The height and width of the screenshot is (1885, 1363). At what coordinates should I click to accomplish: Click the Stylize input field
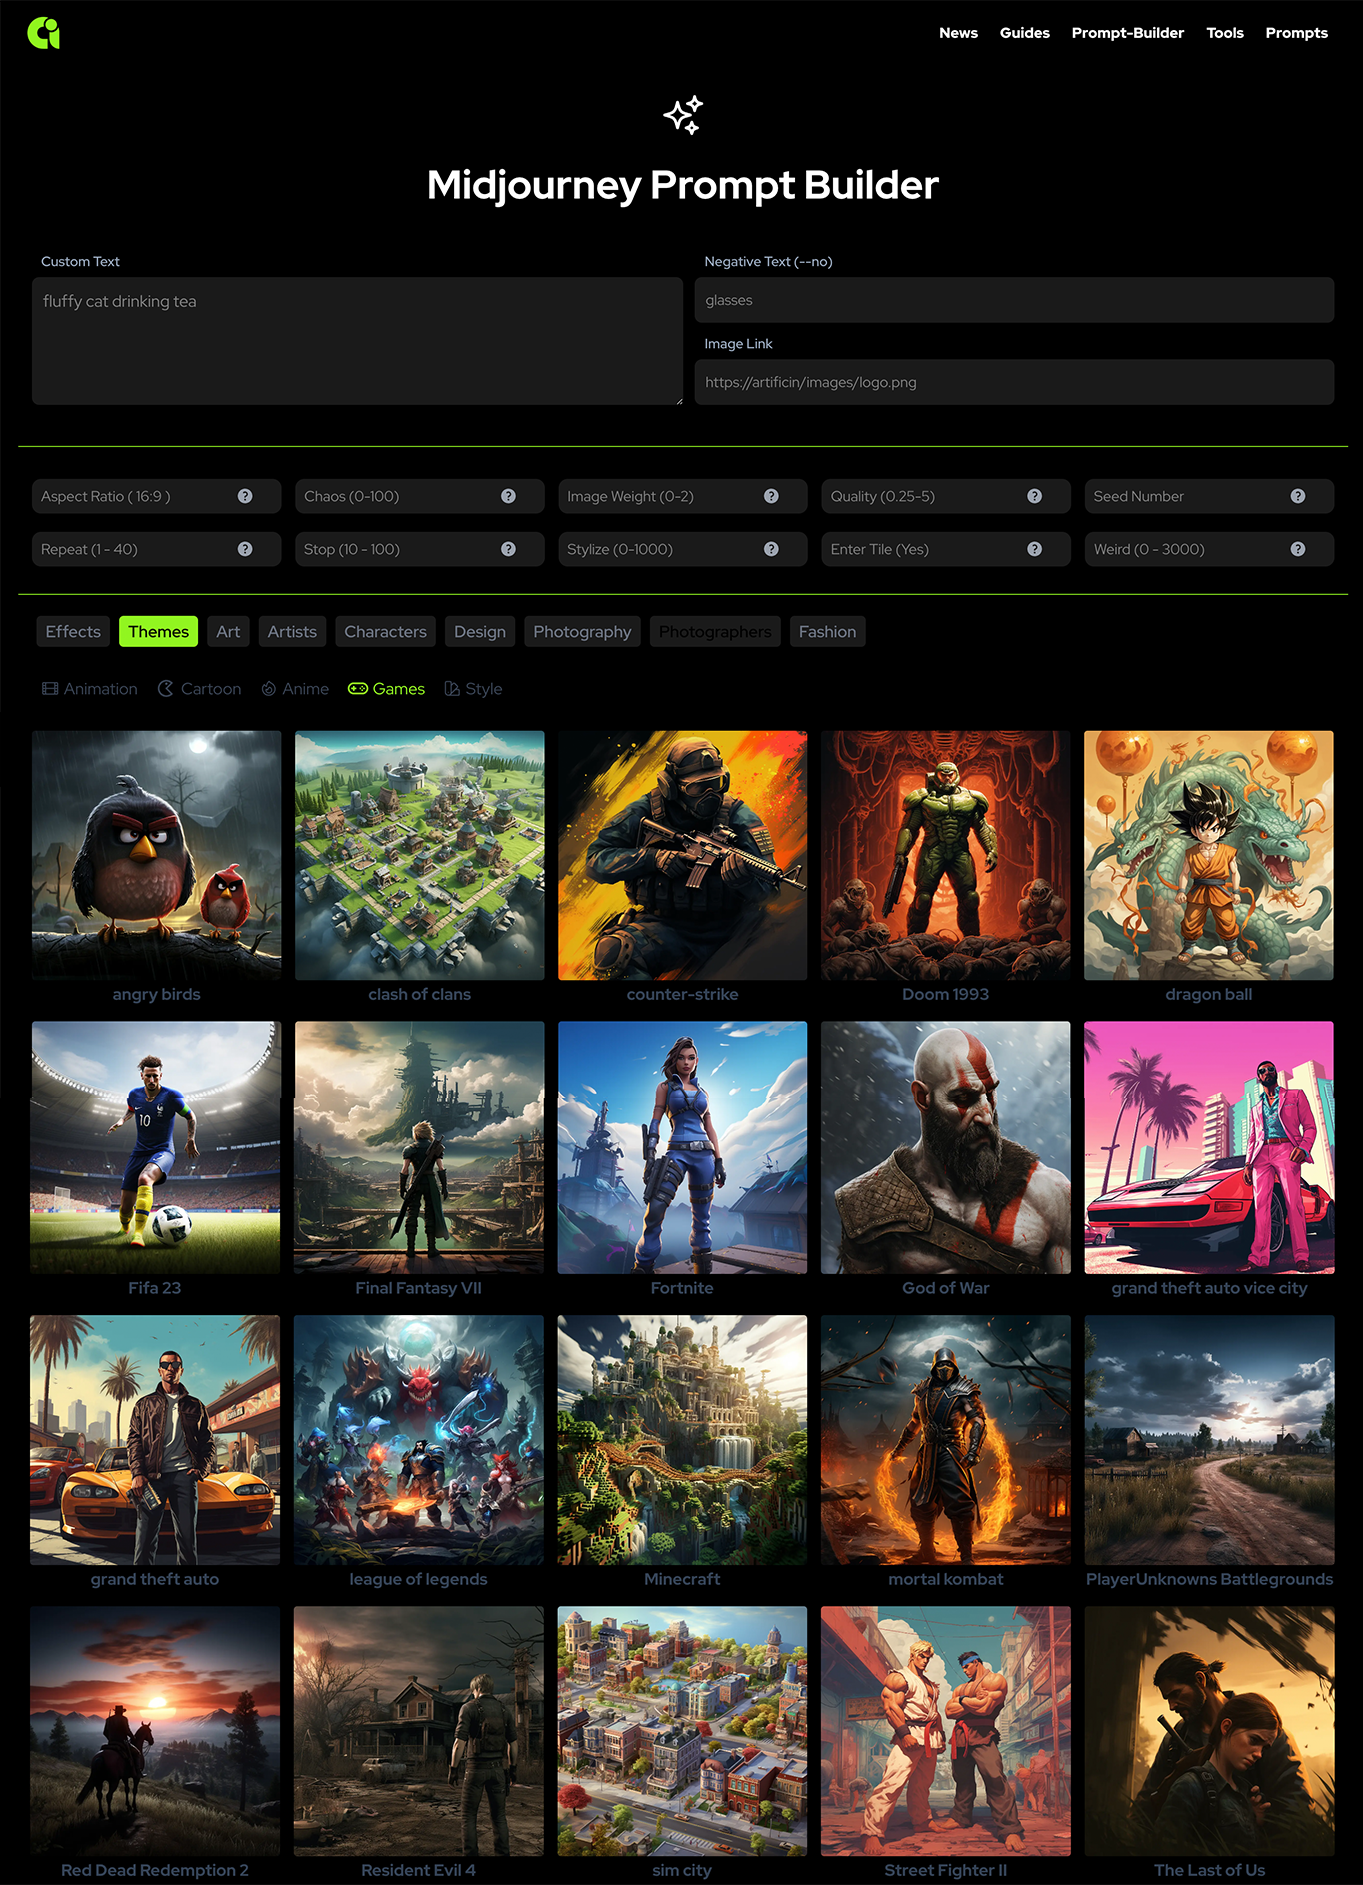point(682,549)
